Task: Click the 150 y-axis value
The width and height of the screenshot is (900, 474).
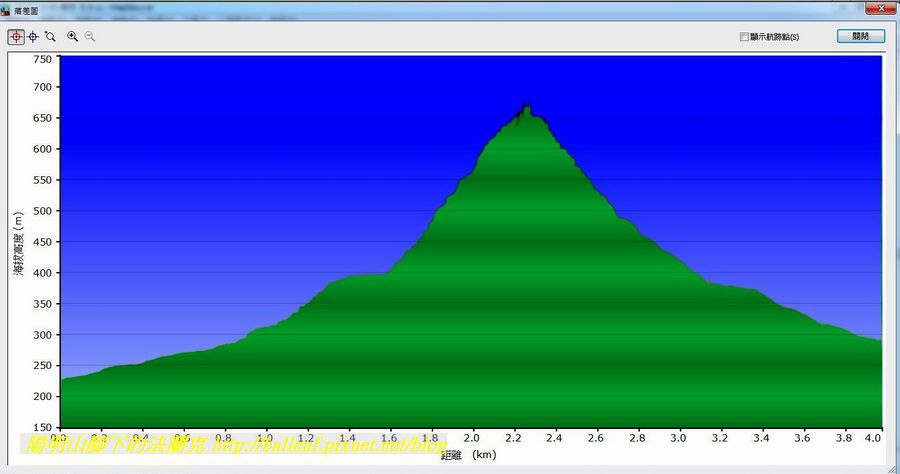Action: coord(42,428)
